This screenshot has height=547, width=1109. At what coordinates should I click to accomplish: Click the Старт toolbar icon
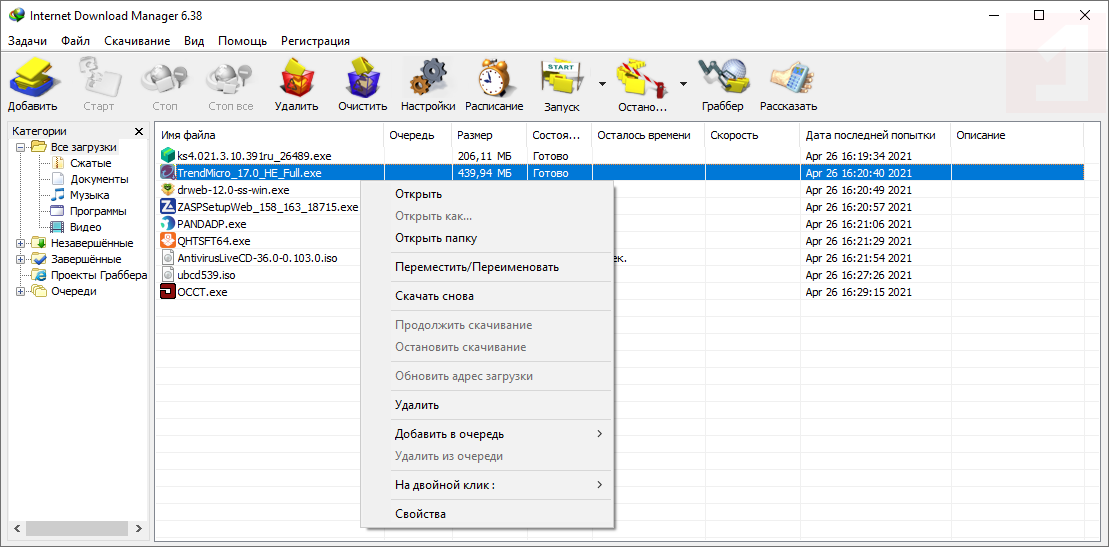click(x=98, y=77)
